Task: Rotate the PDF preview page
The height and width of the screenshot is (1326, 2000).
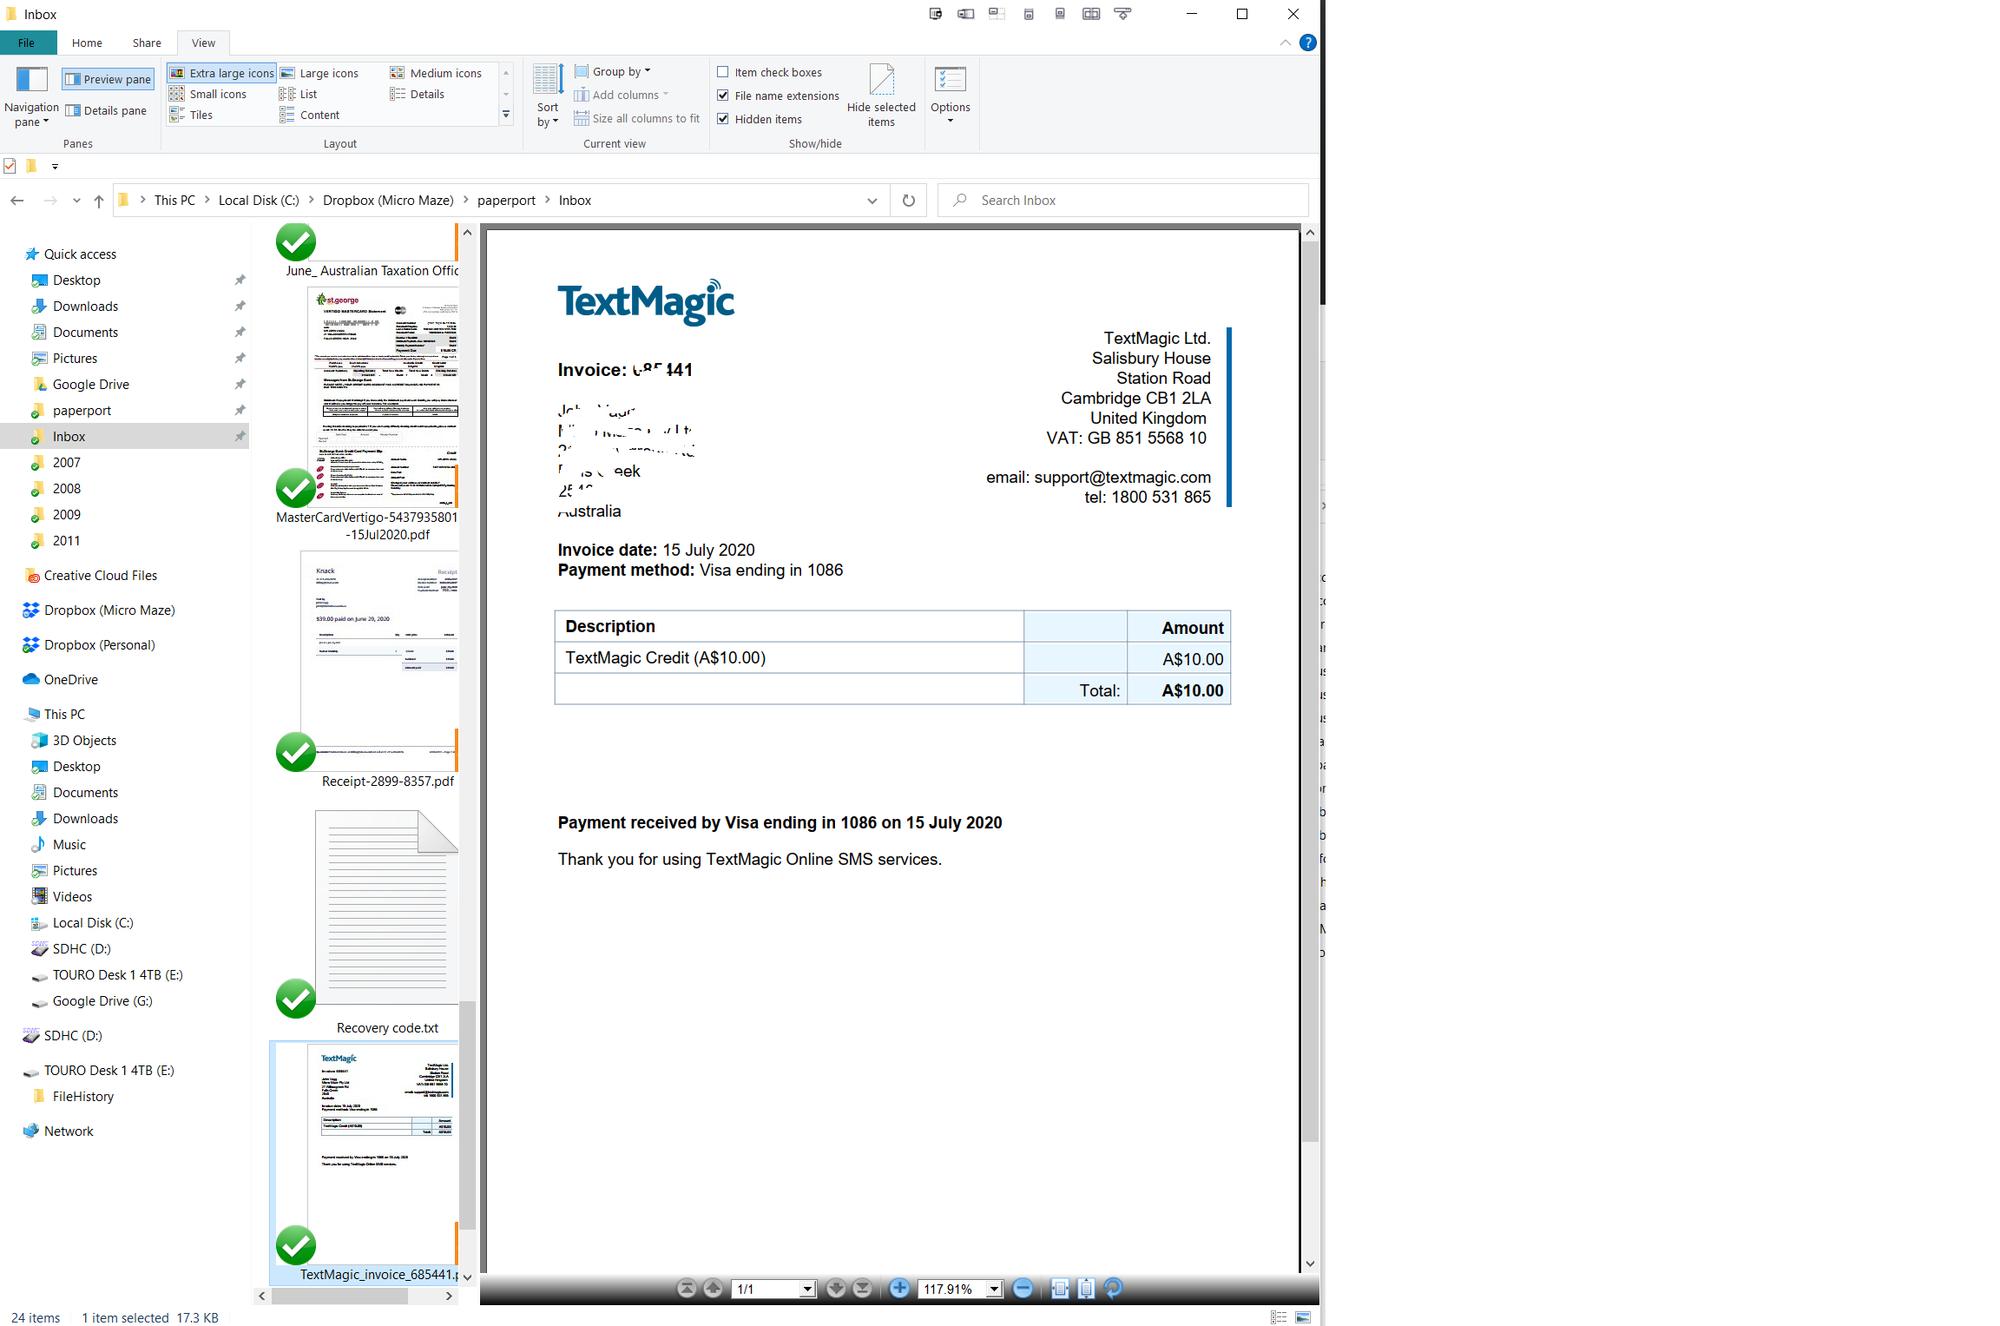Action: pos(1113,1288)
